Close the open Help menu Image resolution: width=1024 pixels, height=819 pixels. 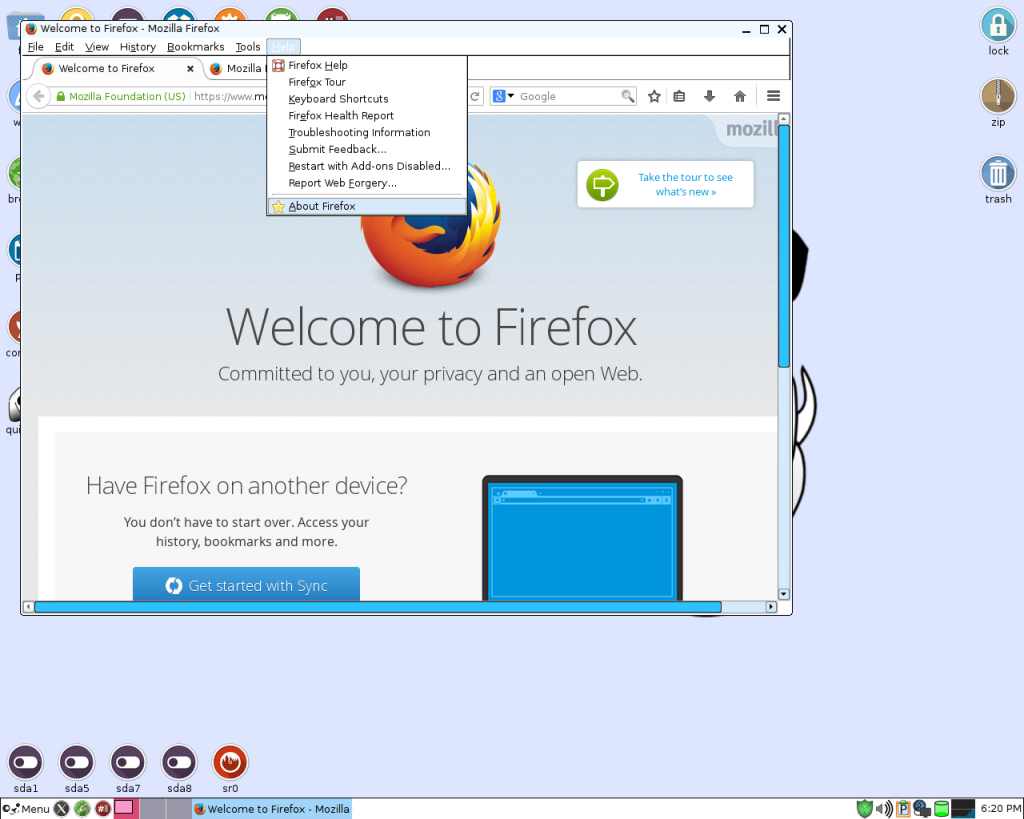(283, 47)
